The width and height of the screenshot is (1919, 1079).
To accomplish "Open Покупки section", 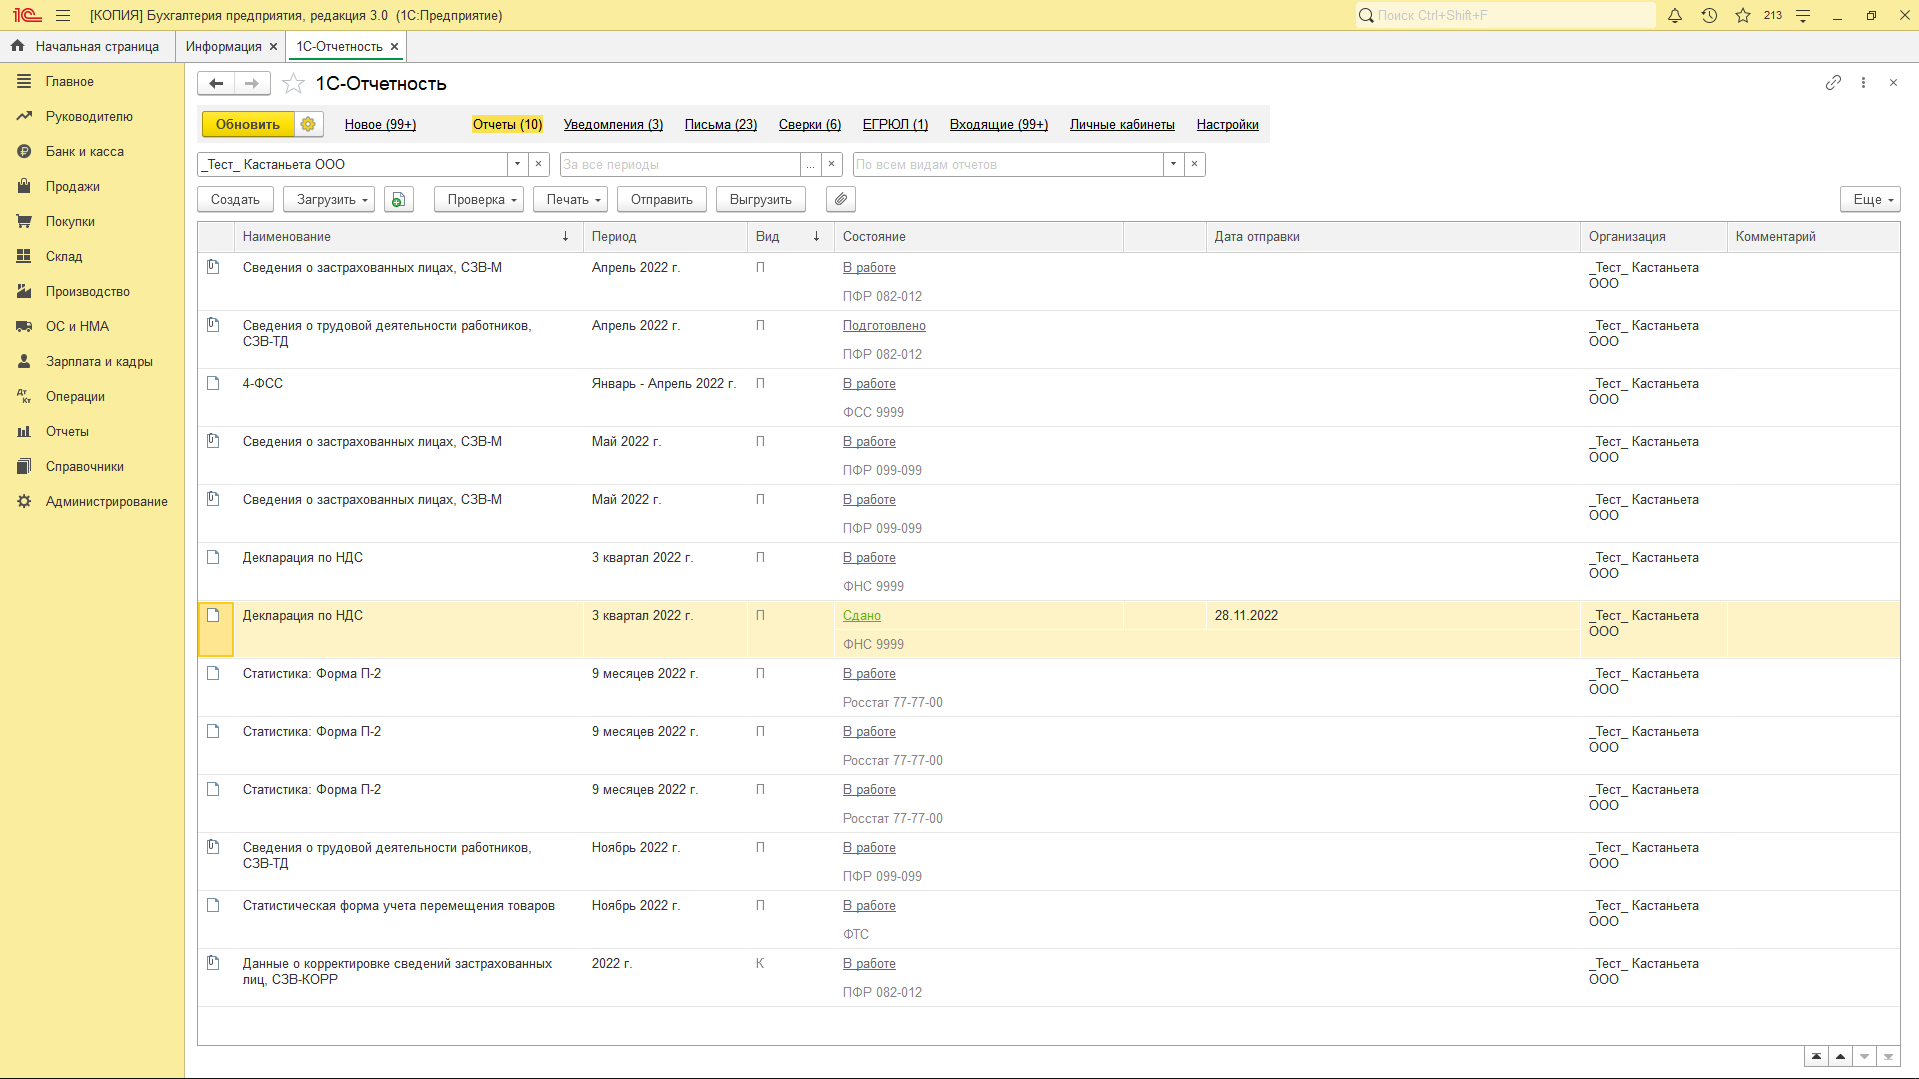I will (70, 222).
